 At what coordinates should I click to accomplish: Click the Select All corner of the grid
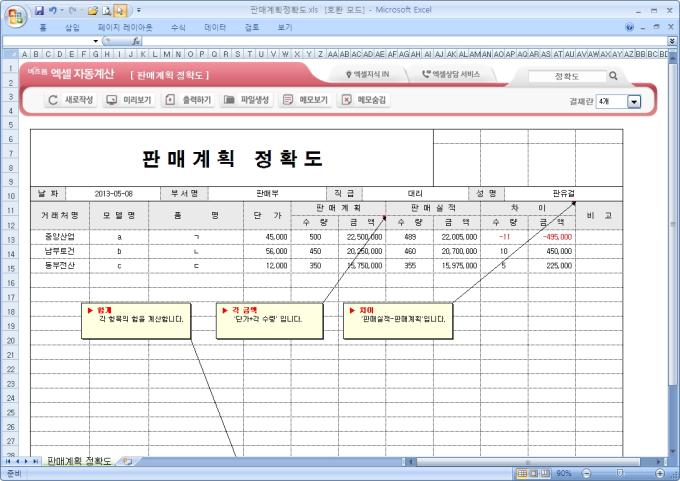coord(10,54)
